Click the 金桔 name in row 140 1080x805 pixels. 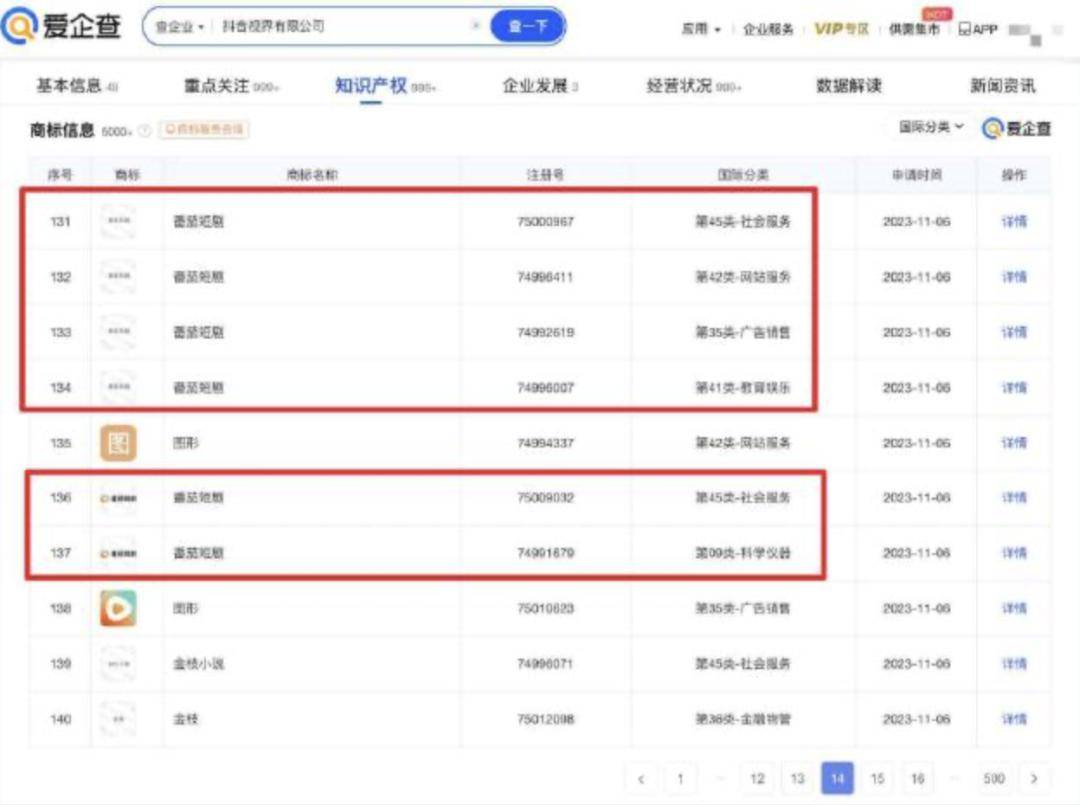point(185,719)
